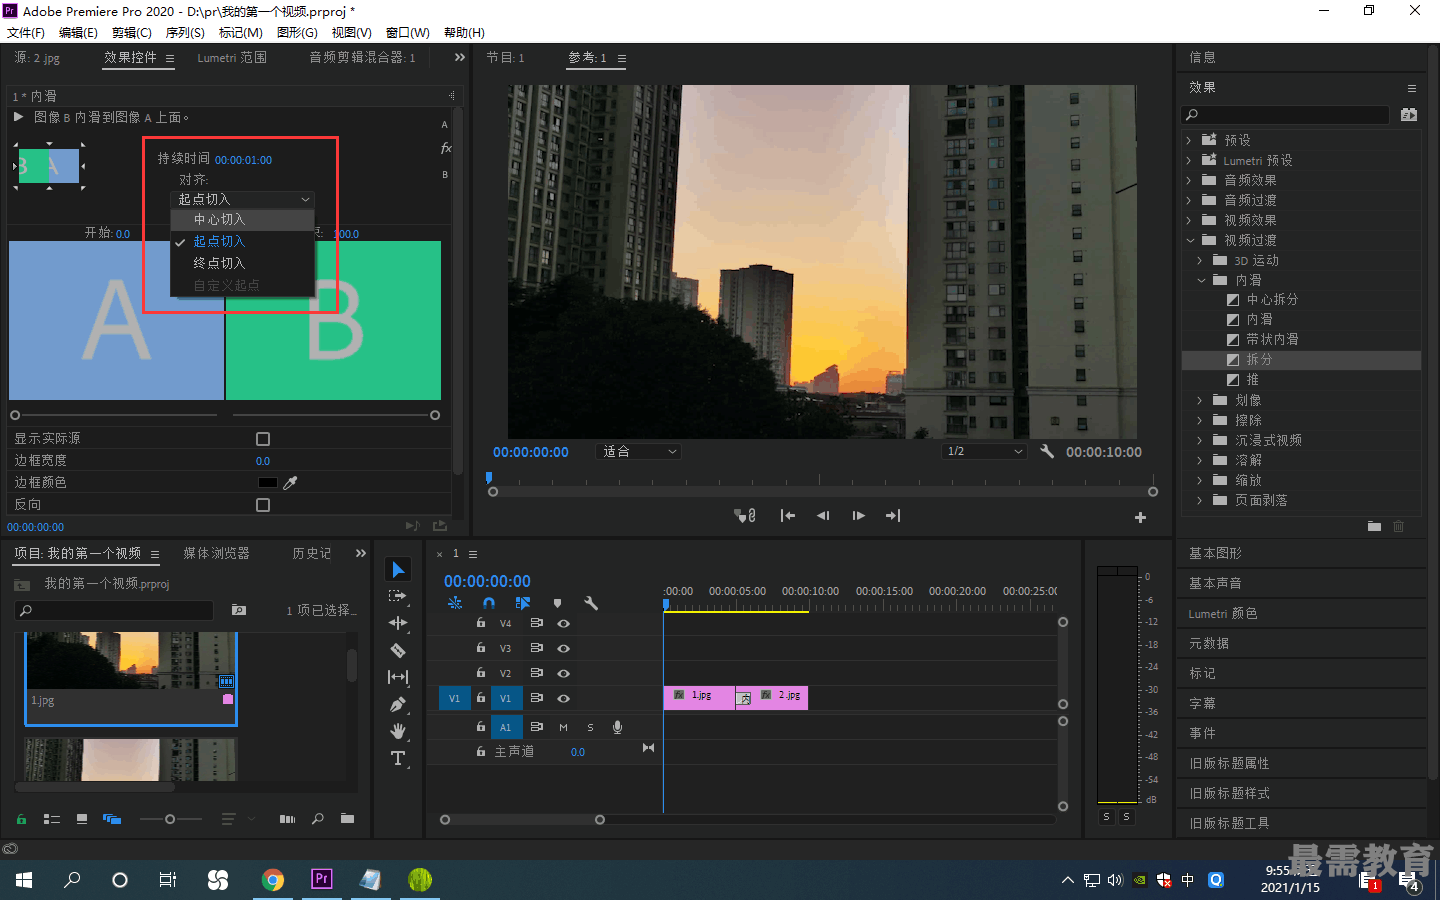The height and width of the screenshot is (900, 1440).
Task: Select the Selection tool arrow
Action: tap(398, 569)
